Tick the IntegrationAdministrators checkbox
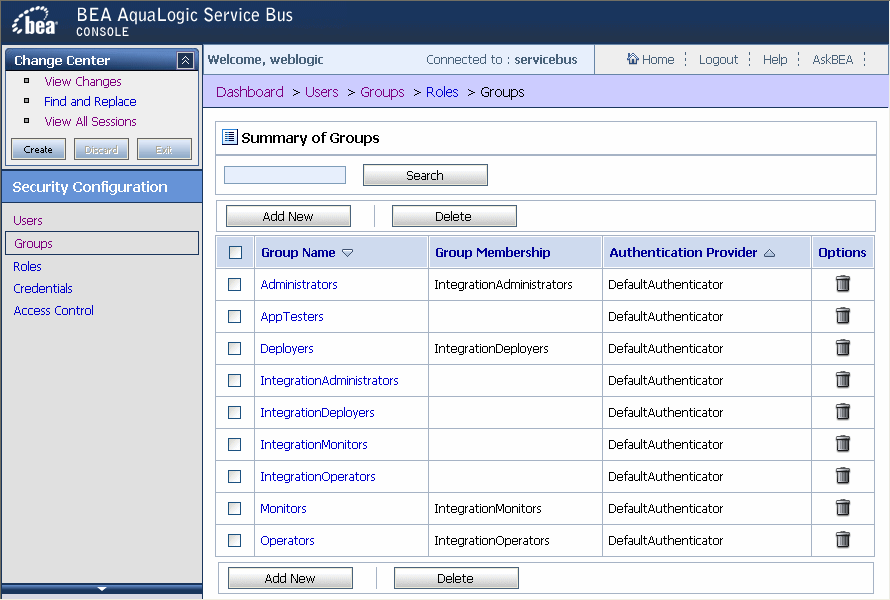 click(x=234, y=380)
